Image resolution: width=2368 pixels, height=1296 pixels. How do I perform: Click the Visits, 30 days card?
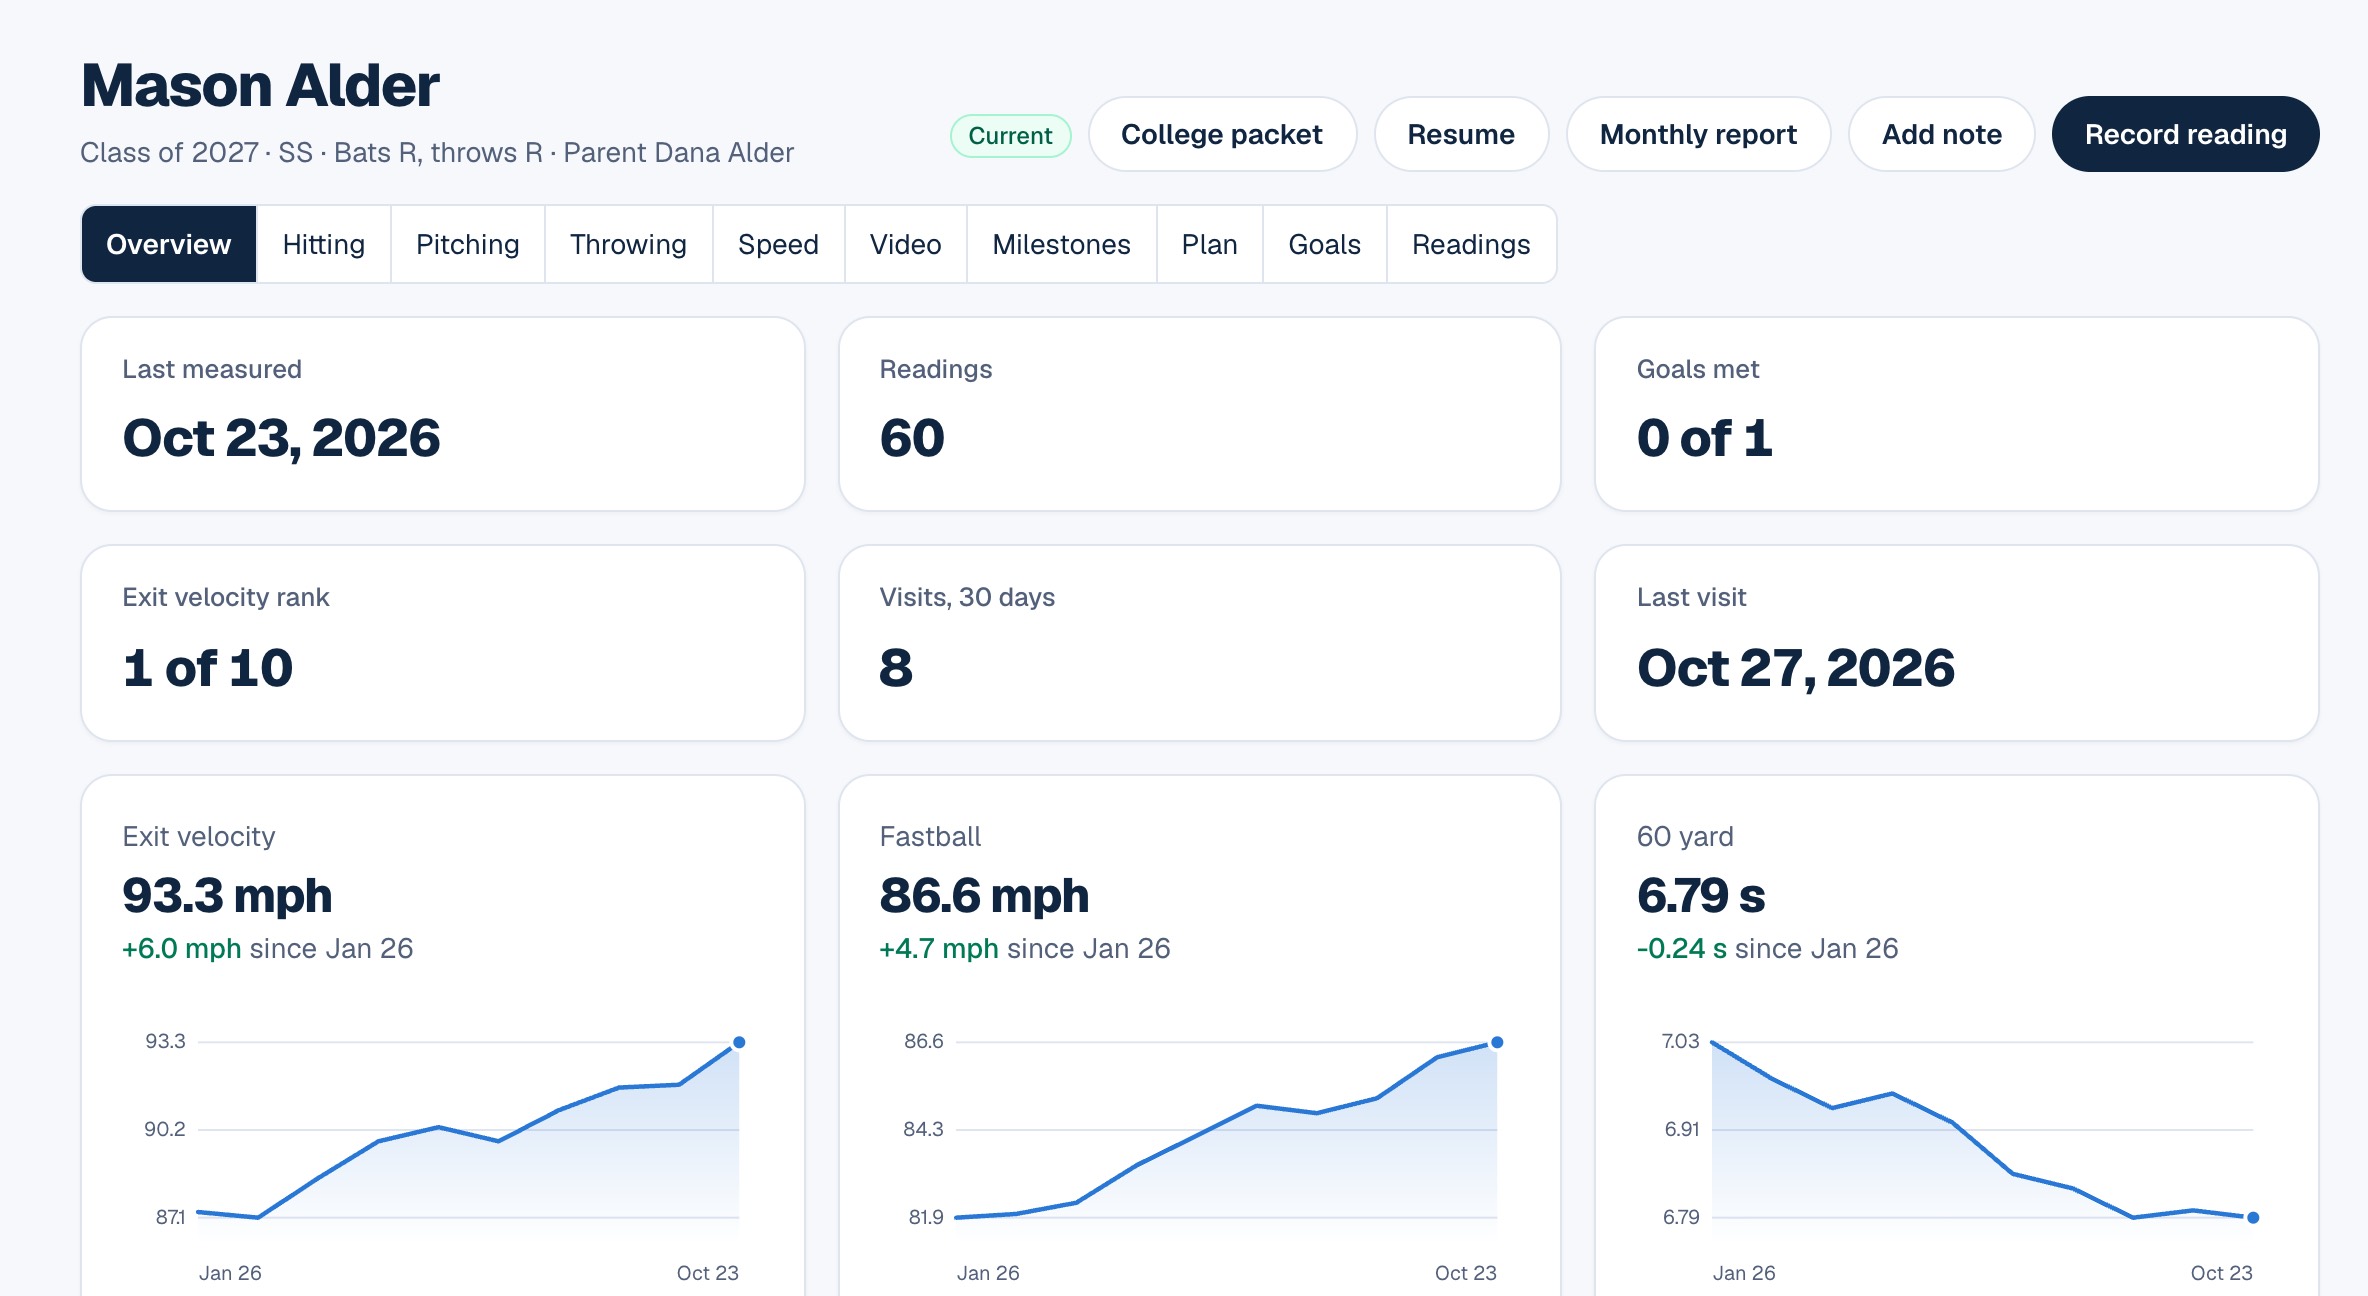1199,643
